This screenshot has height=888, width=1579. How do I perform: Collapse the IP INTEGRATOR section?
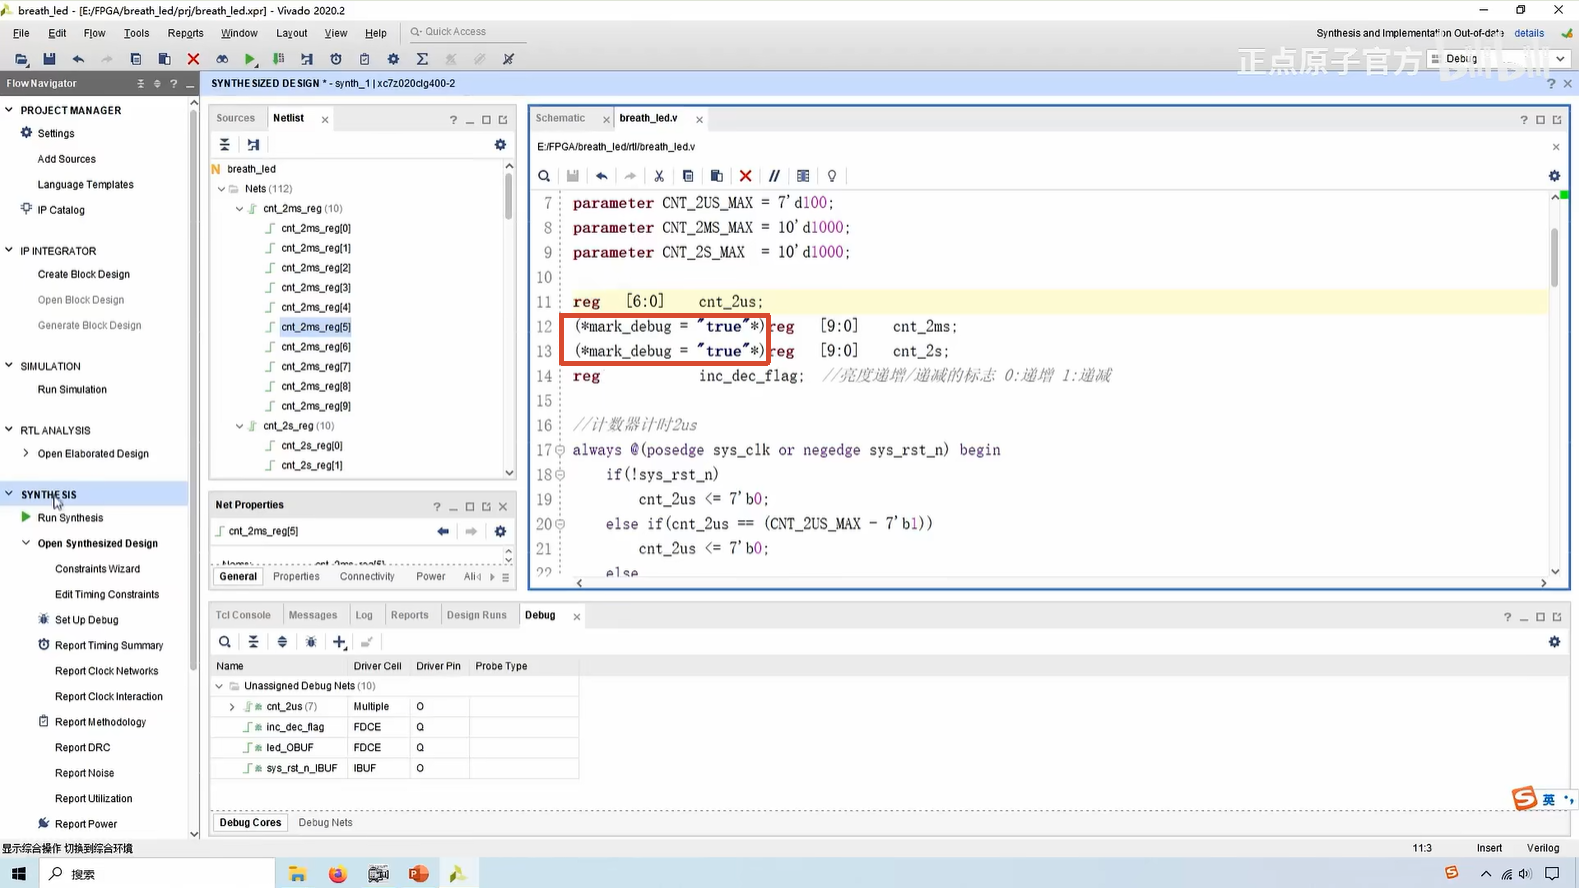[9, 250]
